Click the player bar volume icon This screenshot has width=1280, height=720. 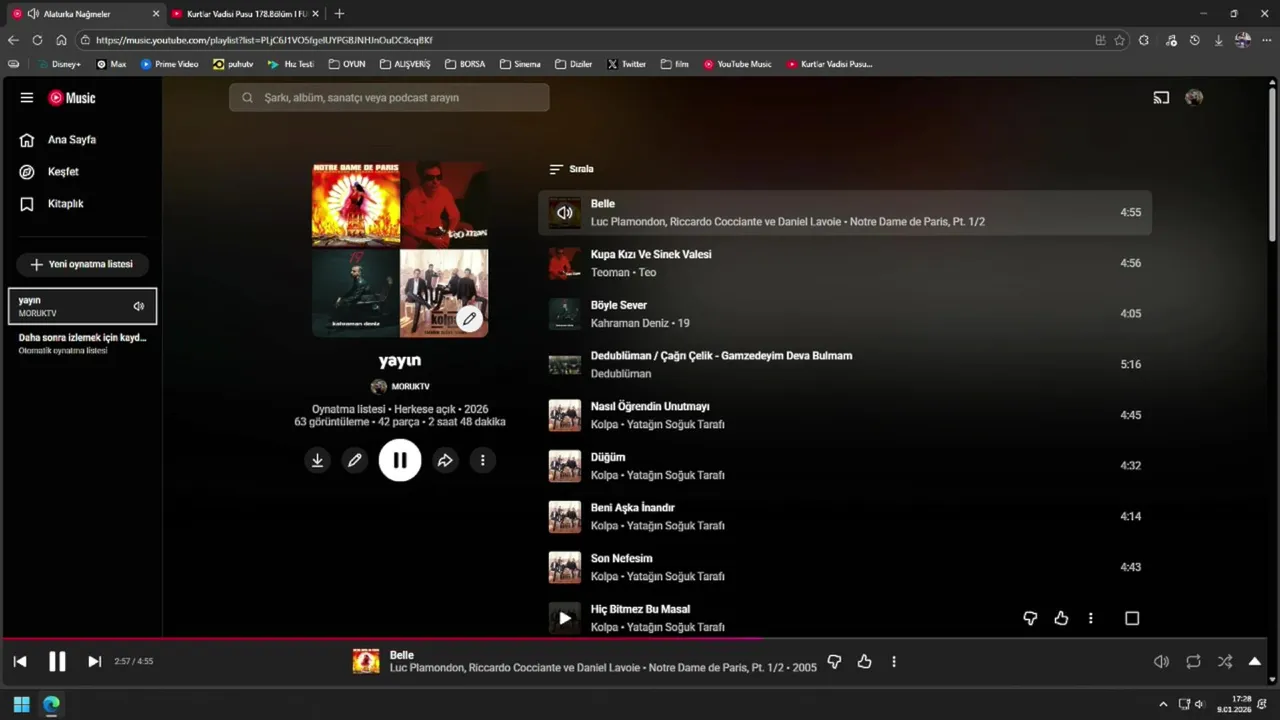tap(1161, 661)
